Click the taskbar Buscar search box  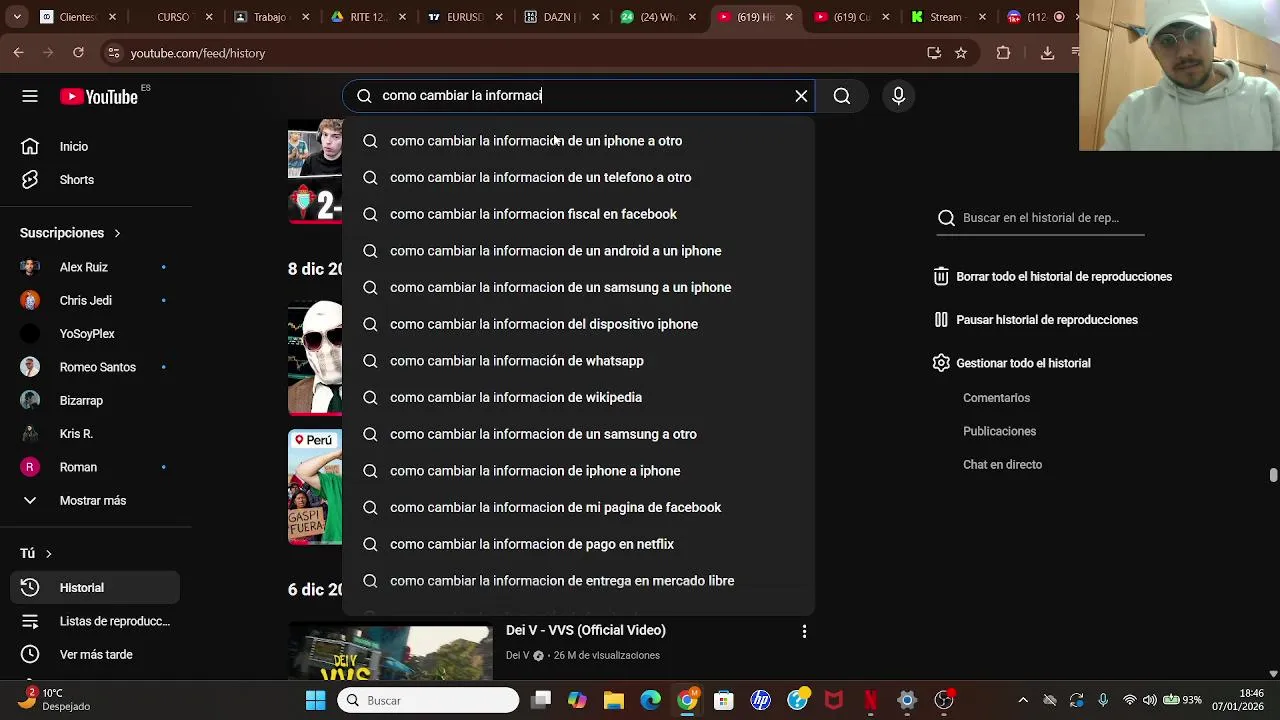pyautogui.click(x=428, y=700)
